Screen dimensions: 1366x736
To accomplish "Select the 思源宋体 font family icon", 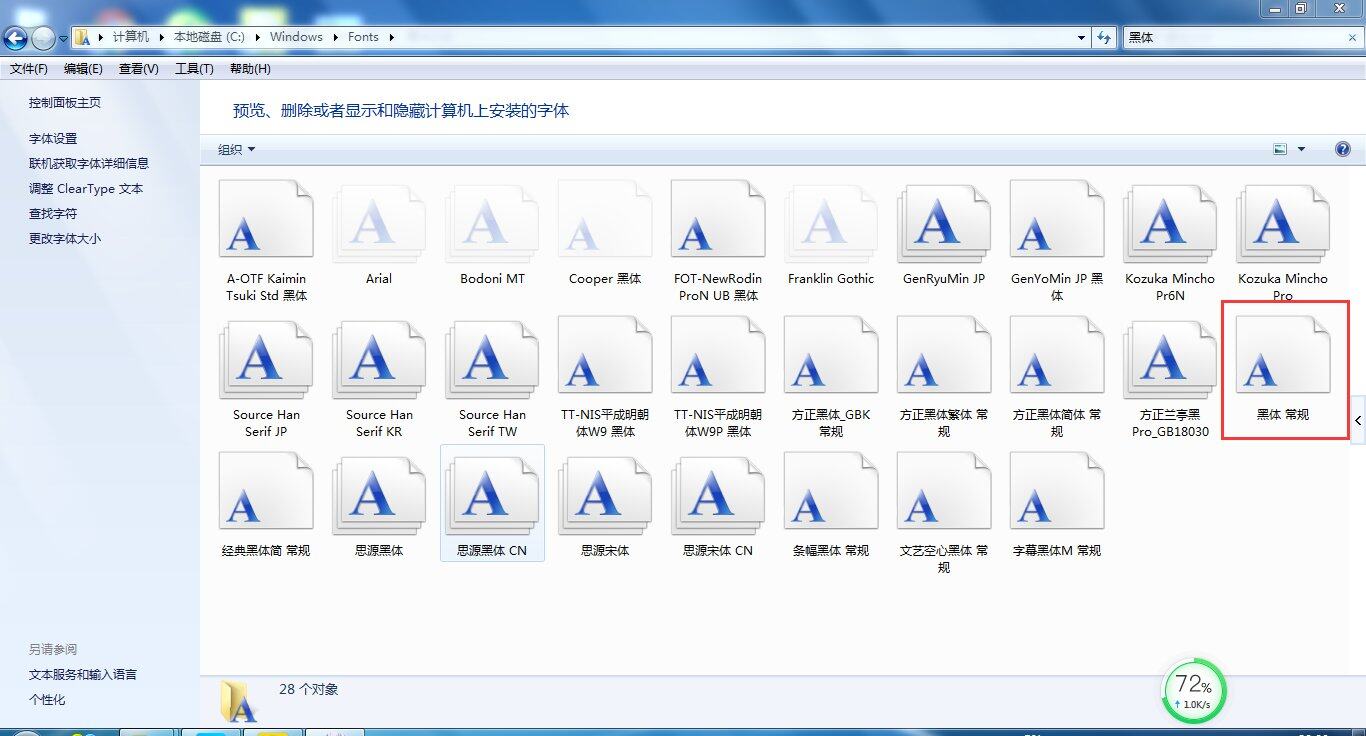I will click(605, 493).
